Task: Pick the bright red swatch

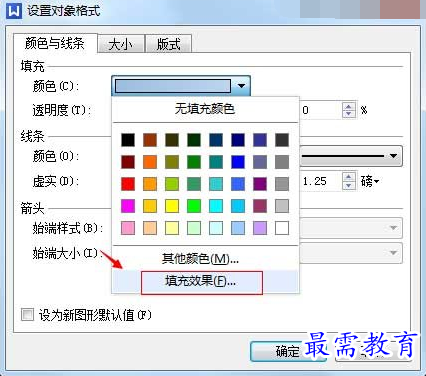Action: pyautogui.click(x=128, y=184)
